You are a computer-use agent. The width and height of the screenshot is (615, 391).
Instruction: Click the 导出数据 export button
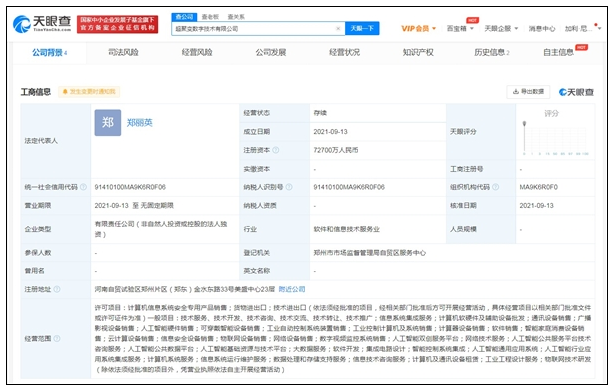[528, 92]
